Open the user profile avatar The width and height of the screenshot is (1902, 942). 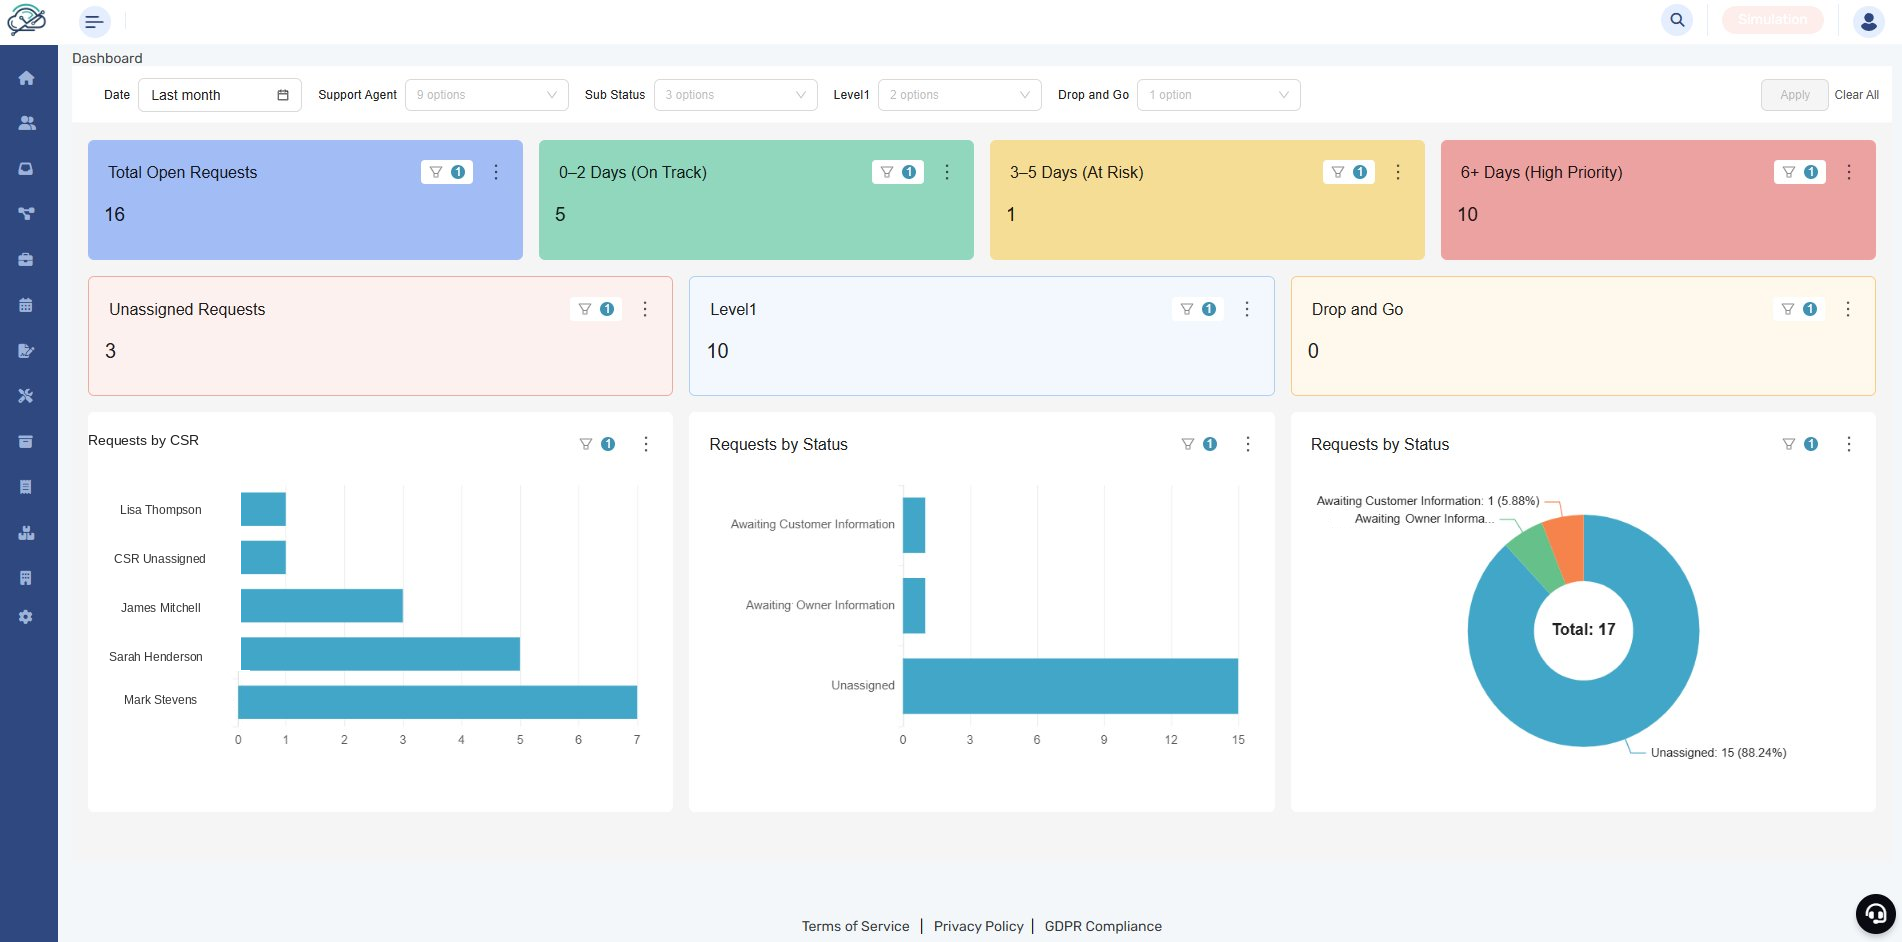[x=1868, y=21]
